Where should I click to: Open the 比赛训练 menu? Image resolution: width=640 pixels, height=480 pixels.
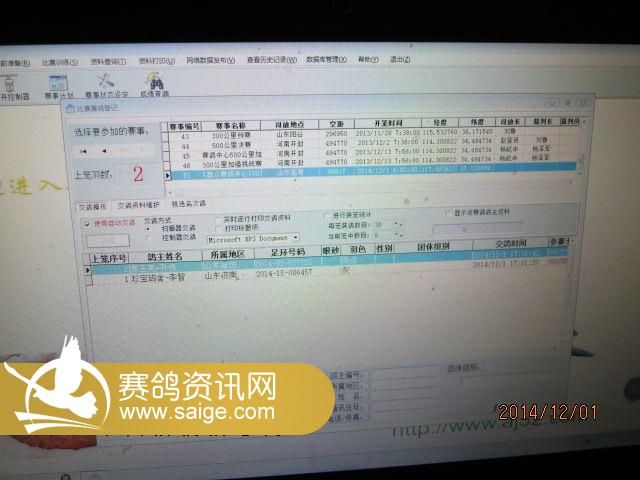[x=56, y=61]
